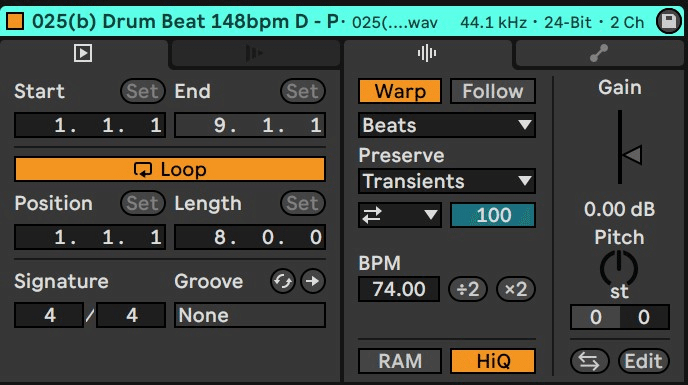Click the Set button next to Position
The height and width of the screenshot is (385, 688).
click(143, 203)
